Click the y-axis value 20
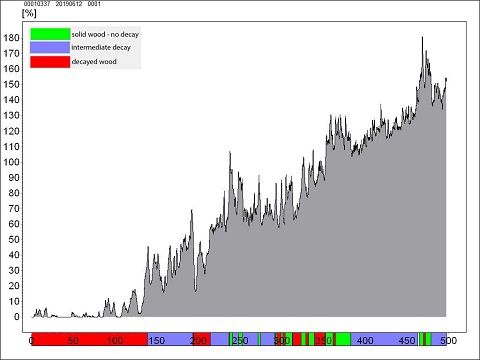This screenshot has width=480, height=360. pyautogui.click(x=14, y=286)
